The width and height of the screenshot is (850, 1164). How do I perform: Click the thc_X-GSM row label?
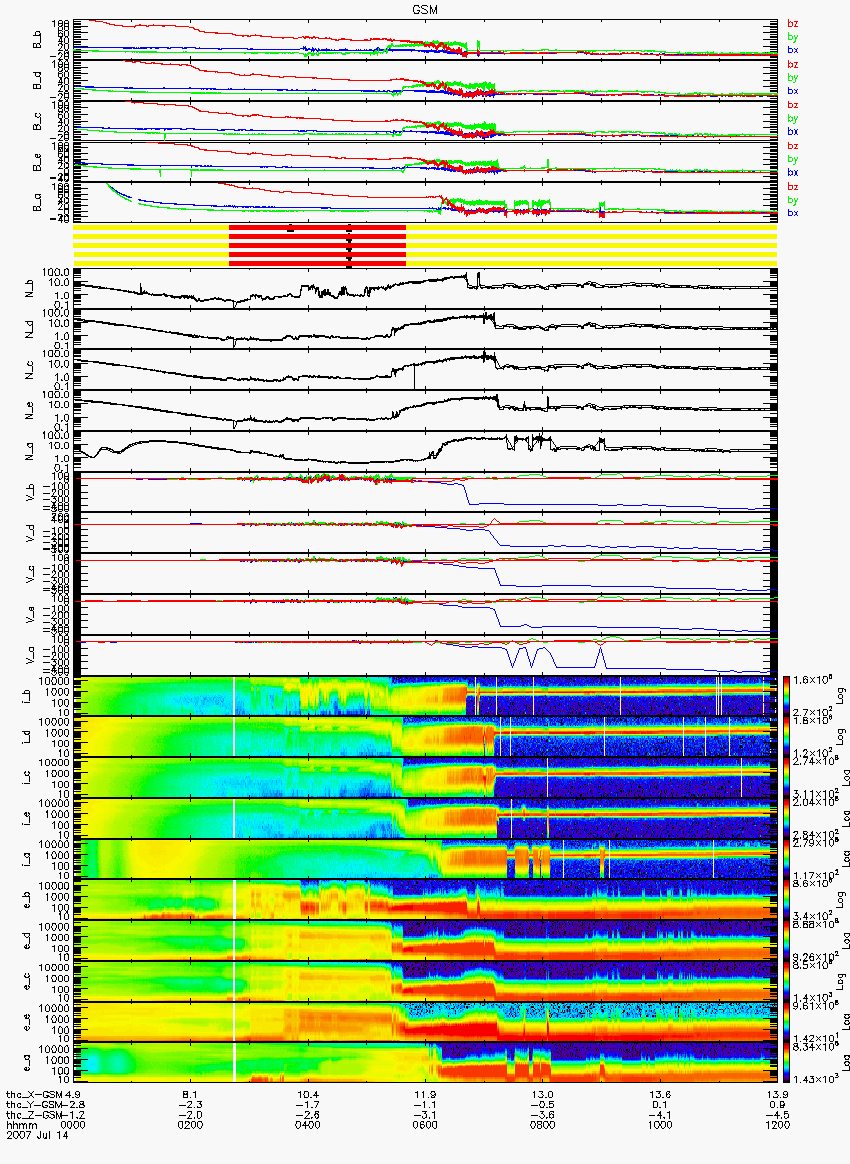click(x=35, y=1095)
